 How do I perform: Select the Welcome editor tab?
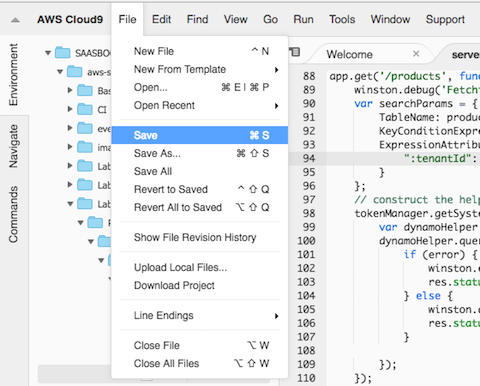(x=349, y=54)
